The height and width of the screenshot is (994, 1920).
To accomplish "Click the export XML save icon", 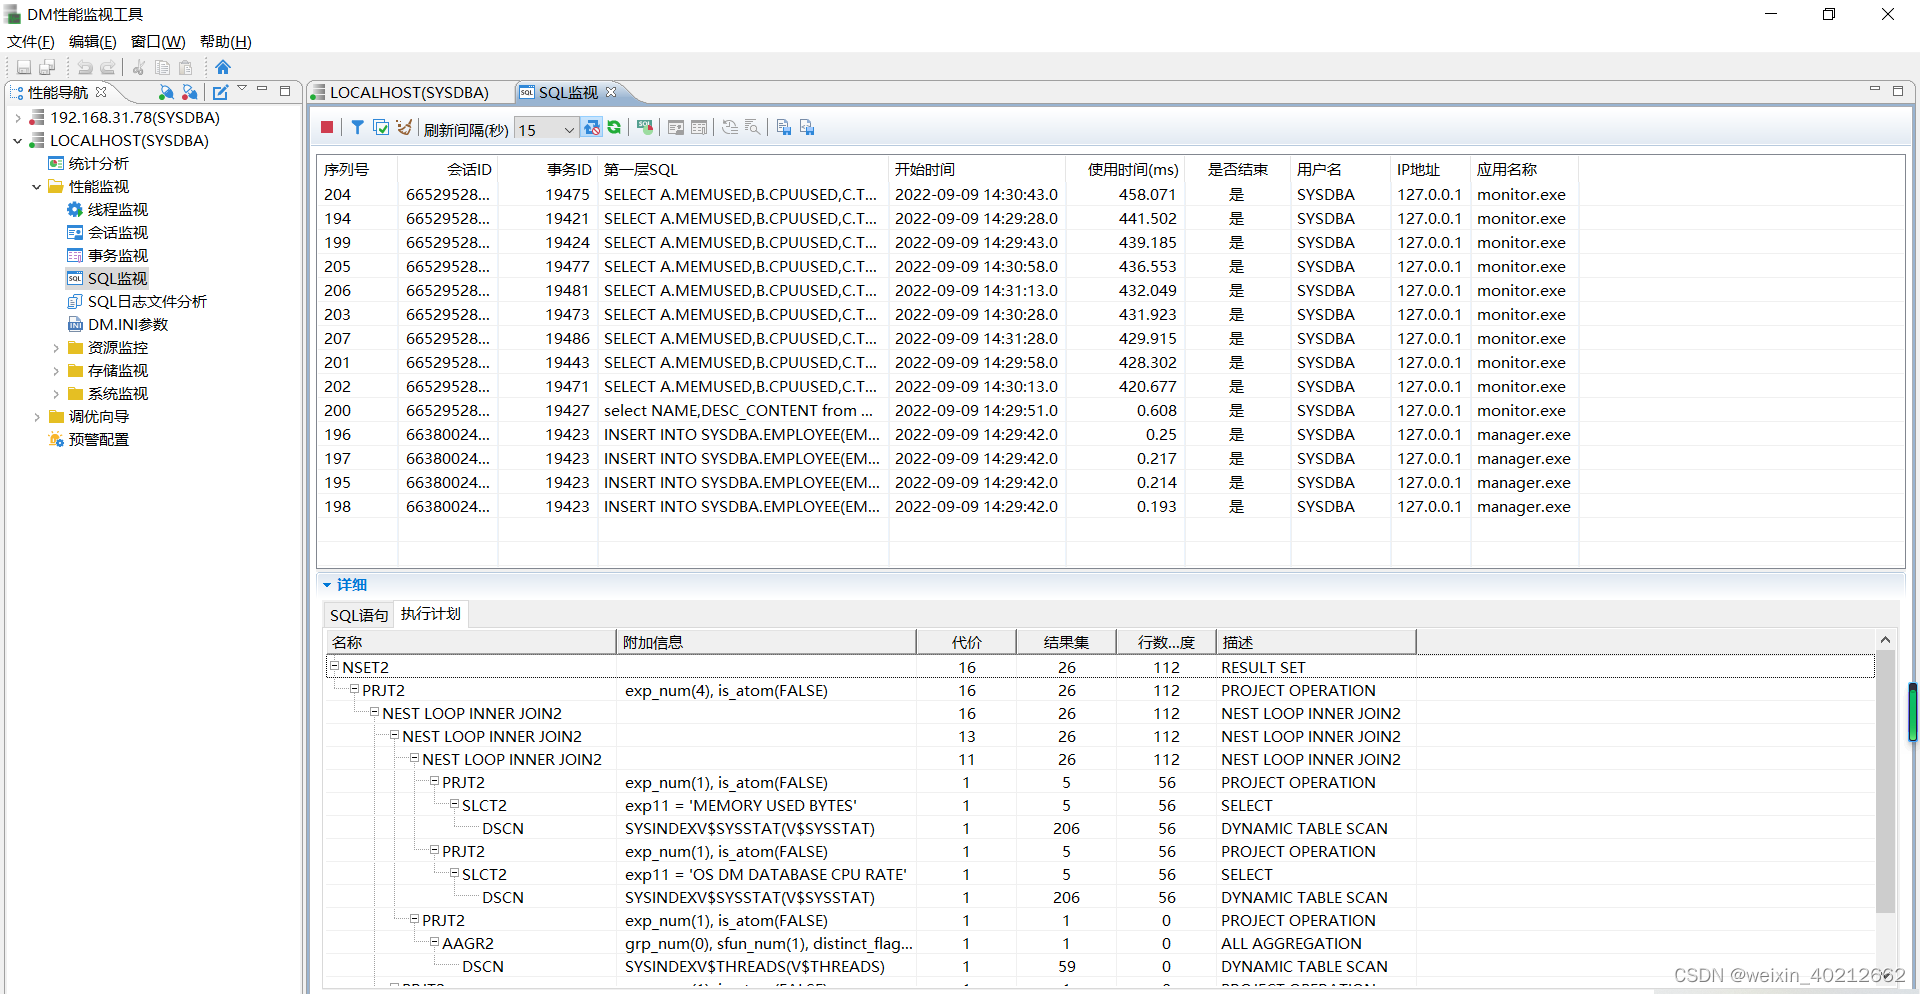I will pyautogui.click(x=807, y=127).
